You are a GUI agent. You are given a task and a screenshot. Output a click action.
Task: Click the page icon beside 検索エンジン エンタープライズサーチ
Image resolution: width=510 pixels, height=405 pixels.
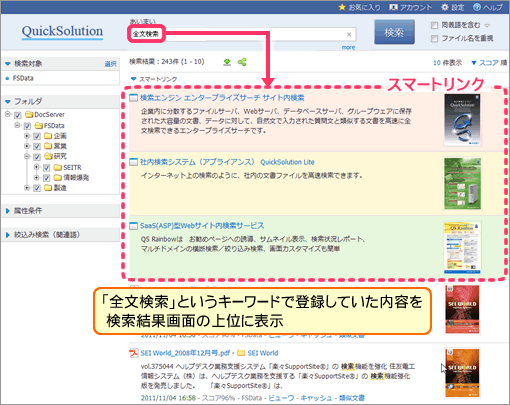(x=133, y=98)
